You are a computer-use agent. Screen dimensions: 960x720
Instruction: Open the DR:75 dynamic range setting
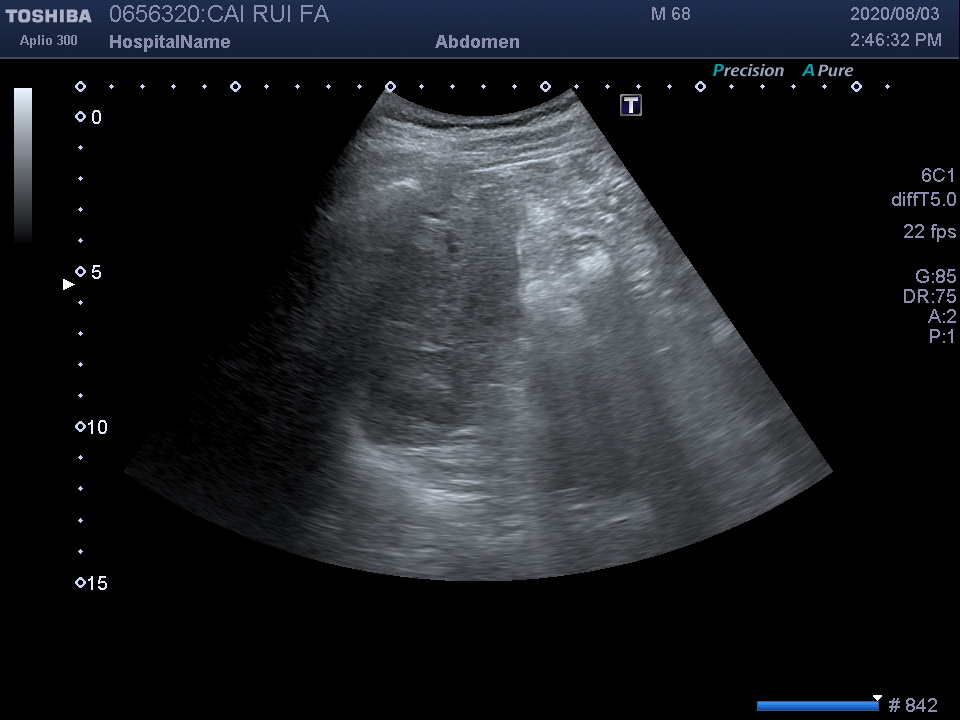[929, 297]
